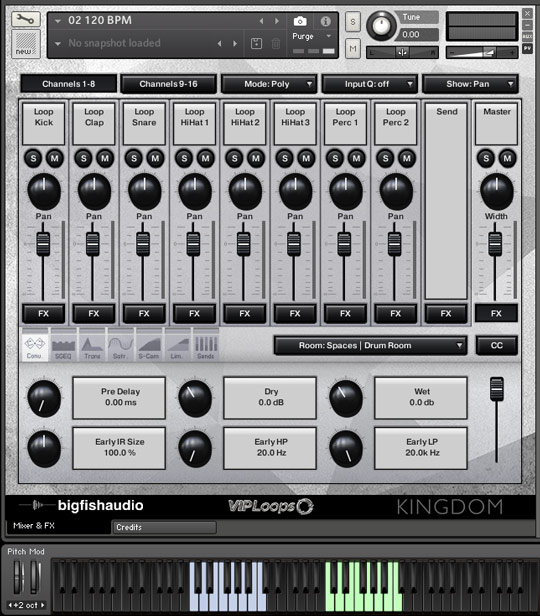Image resolution: width=540 pixels, height=616 pixels.
Task: Solo the Loop Clap channel
Action: coord(84,158)
